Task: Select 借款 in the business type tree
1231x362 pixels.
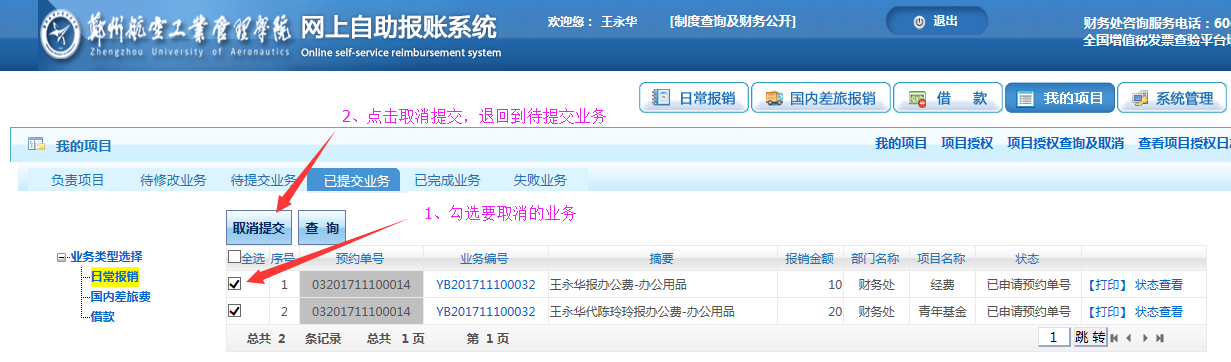Action: click(102, 316)
